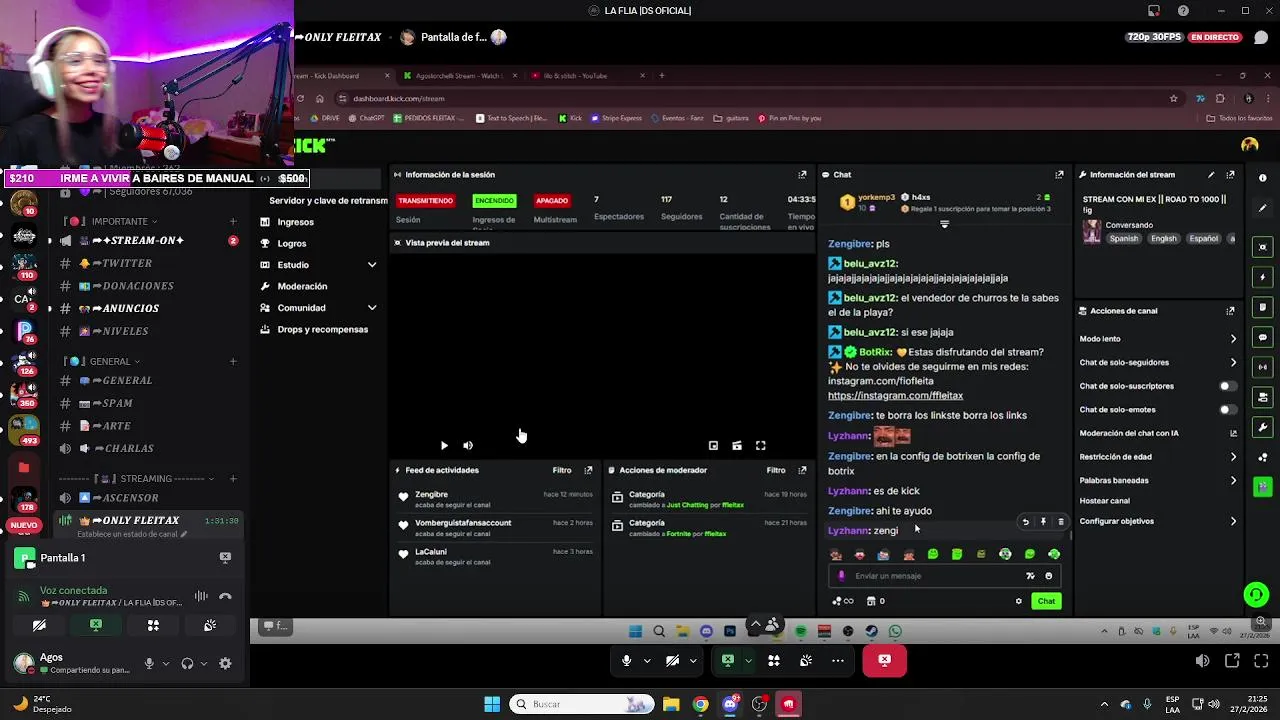The height and width of the screenshot is (720, 1280).
Task: Open Discord soundboard button
Action: 210,625
